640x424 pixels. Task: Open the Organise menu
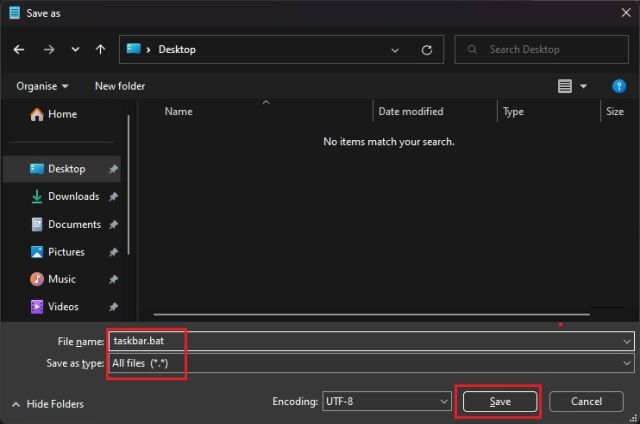click(x=42, y=86)
